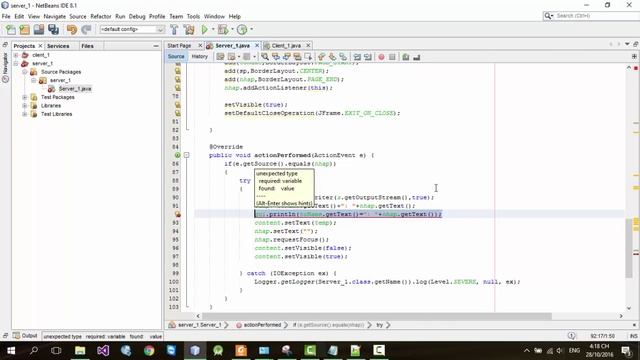Switch to the Services panel tab
The height and width of the screenshot is (360, 640).
(58, 46)
